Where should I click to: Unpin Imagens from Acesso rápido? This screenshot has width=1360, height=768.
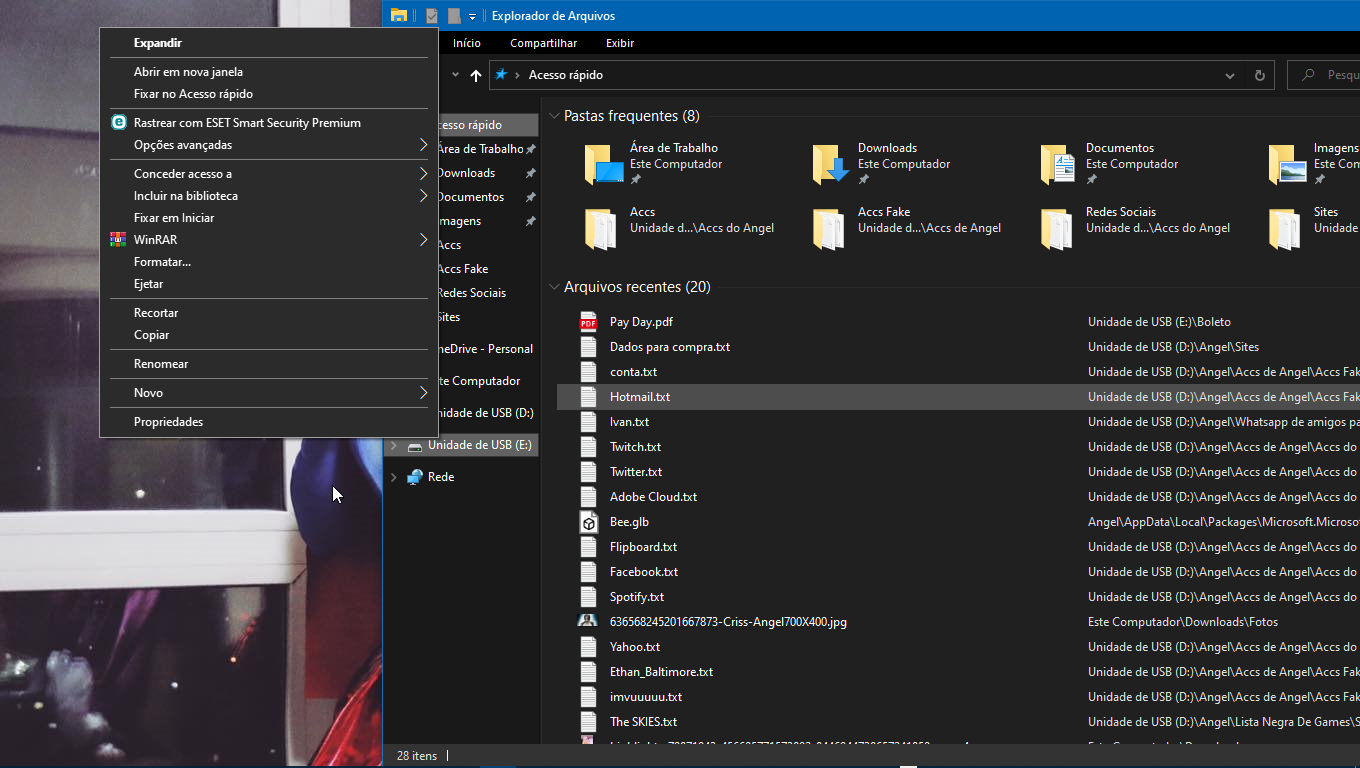tap(530, 220)
